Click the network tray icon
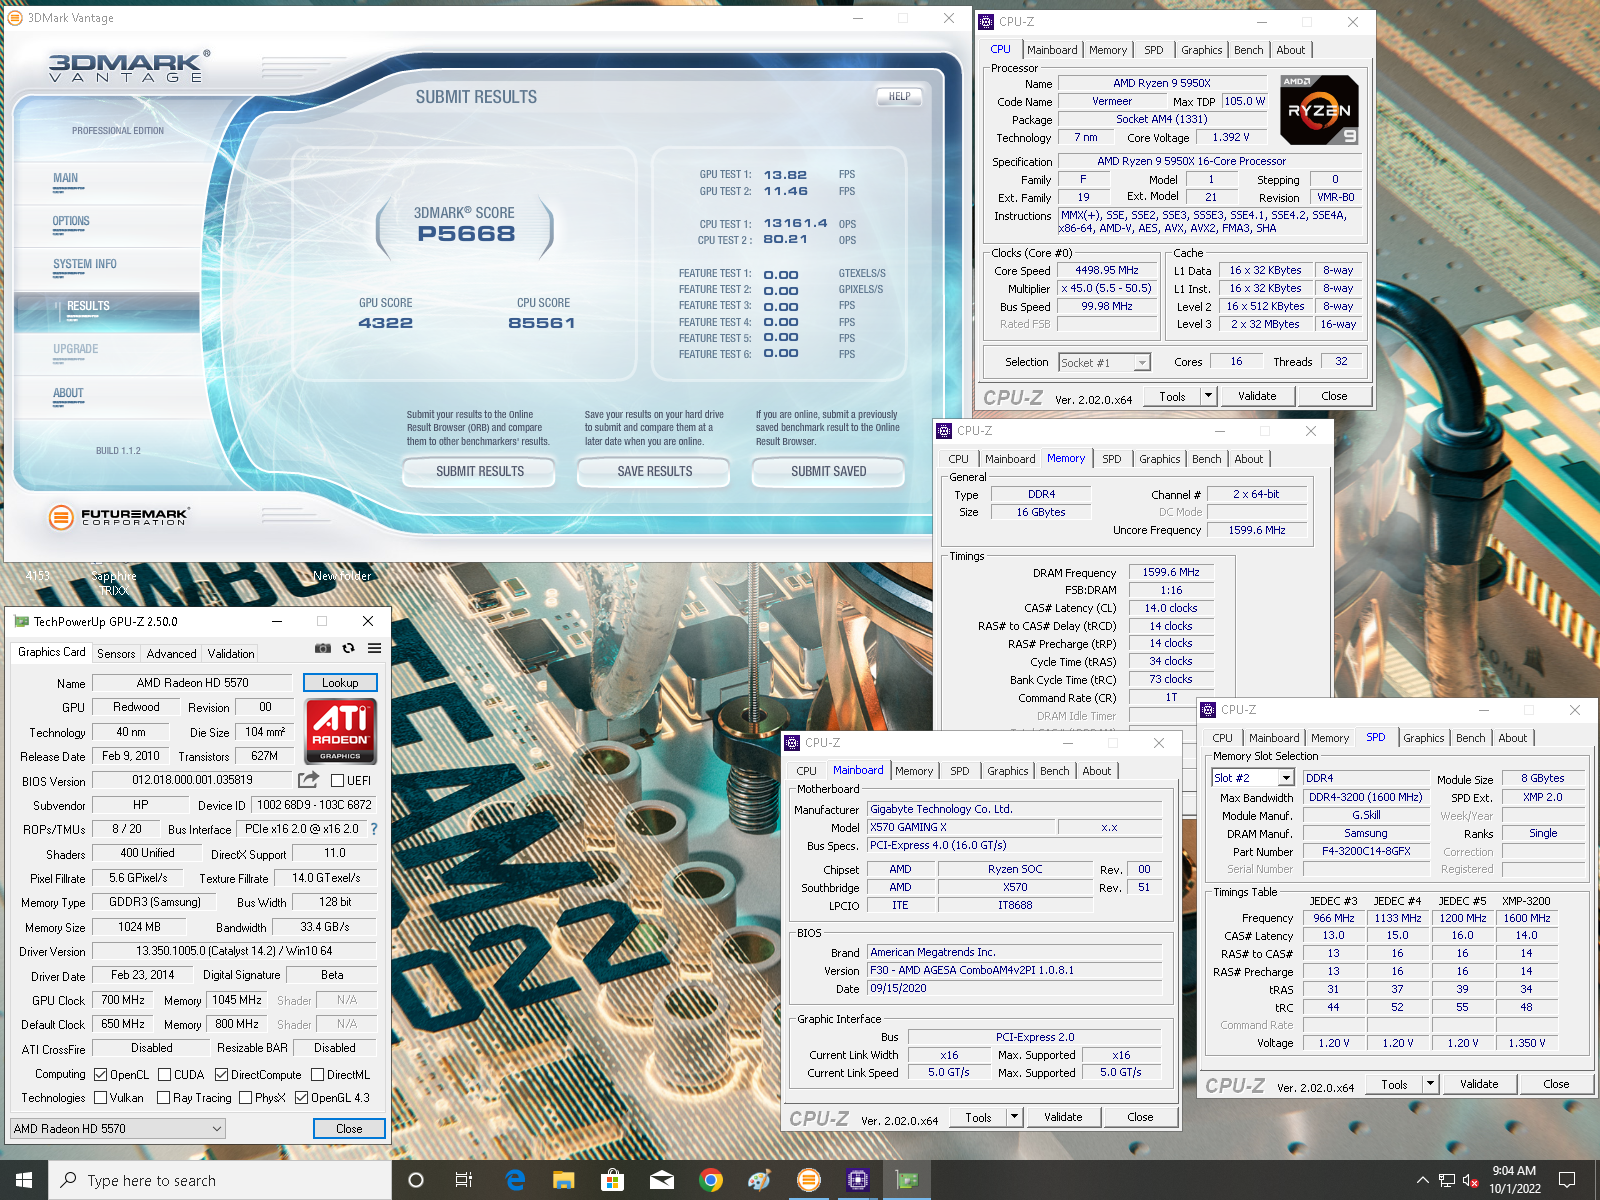 click(1446, 1180)
